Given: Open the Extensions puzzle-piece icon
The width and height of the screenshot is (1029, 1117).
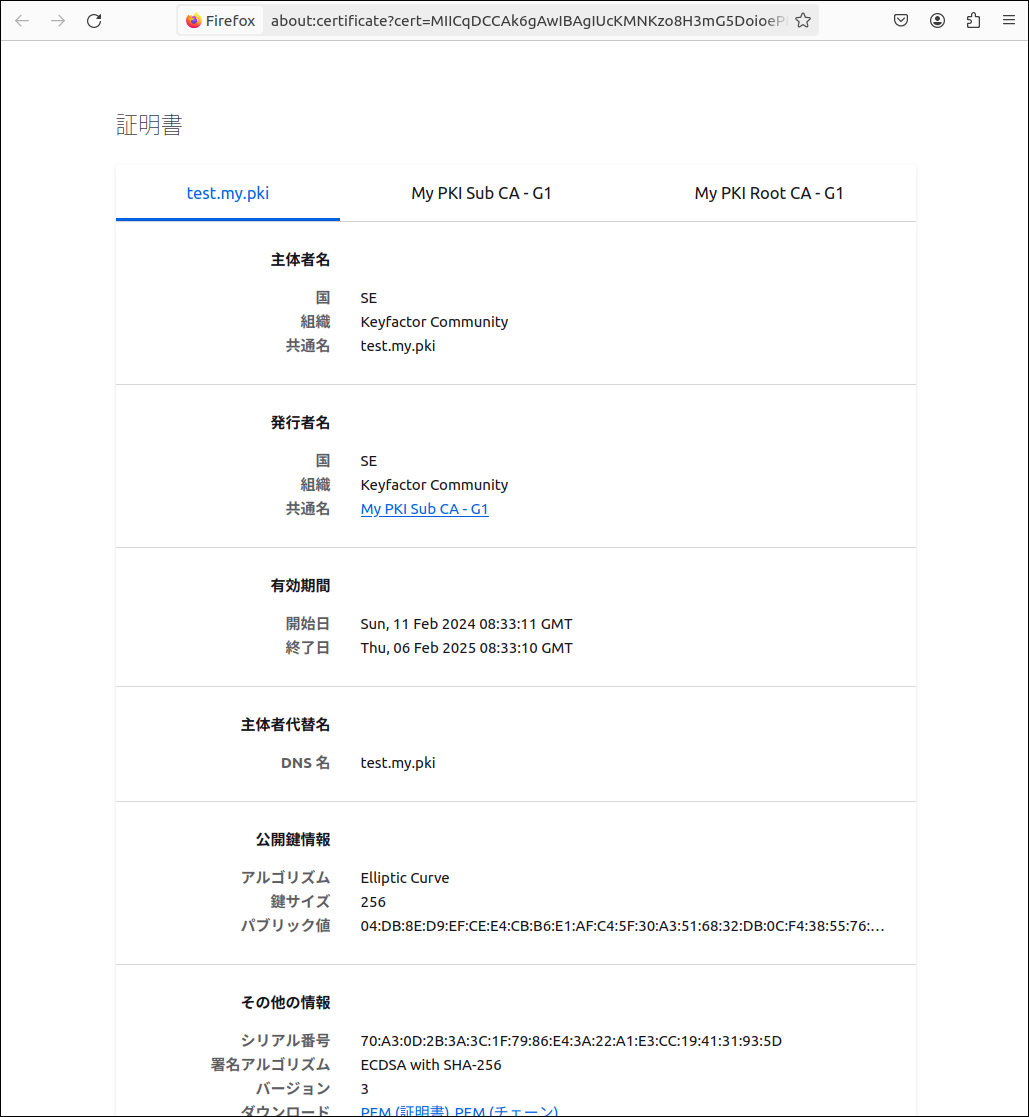Looking at the screenshot, I should [973, 20].
